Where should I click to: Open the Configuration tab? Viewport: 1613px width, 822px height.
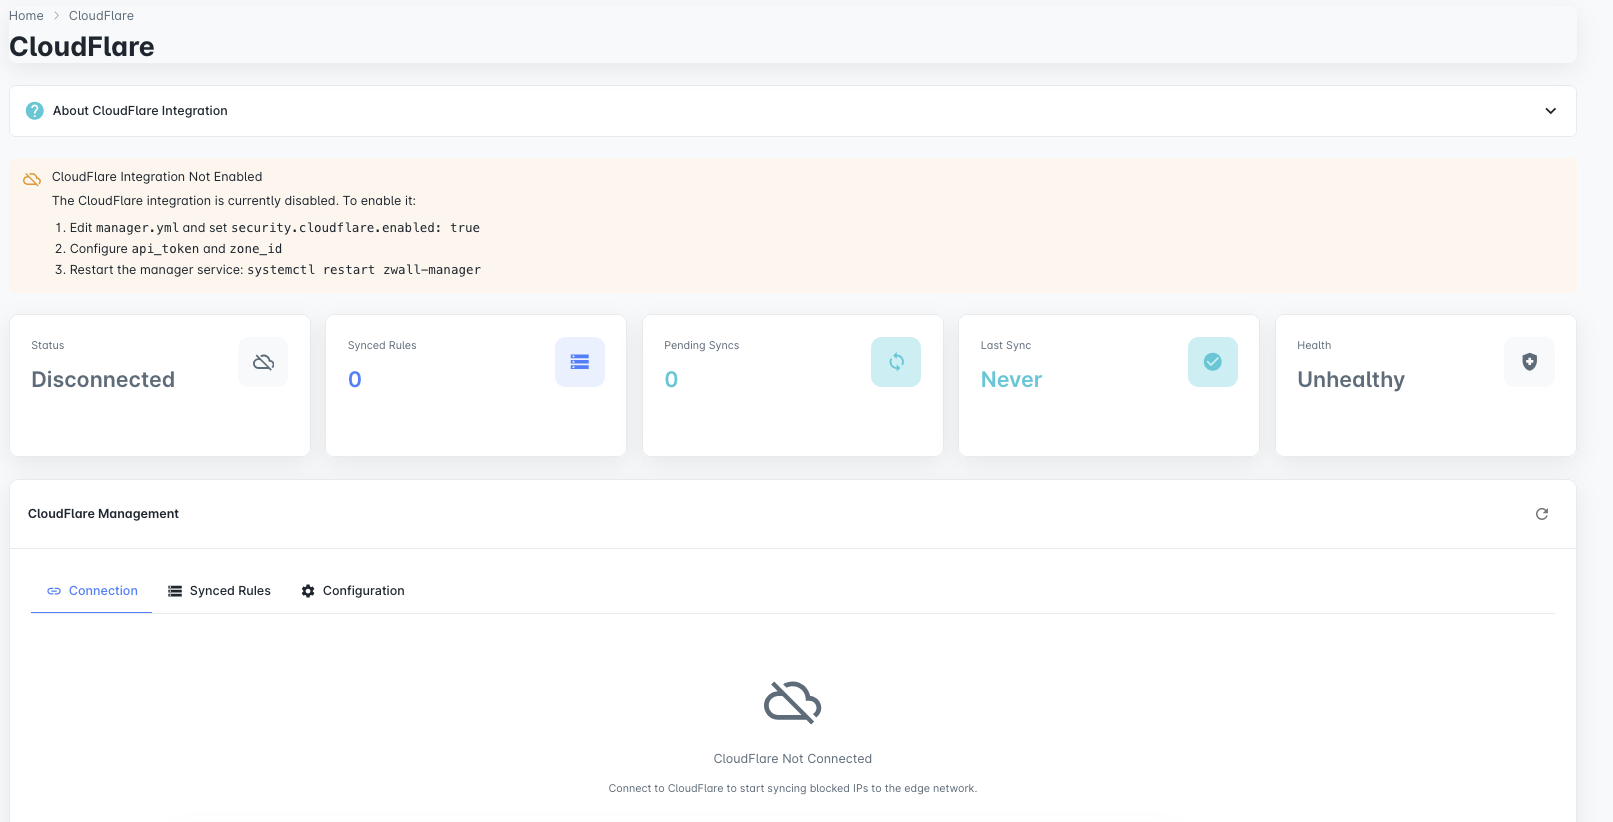(353, 591)
